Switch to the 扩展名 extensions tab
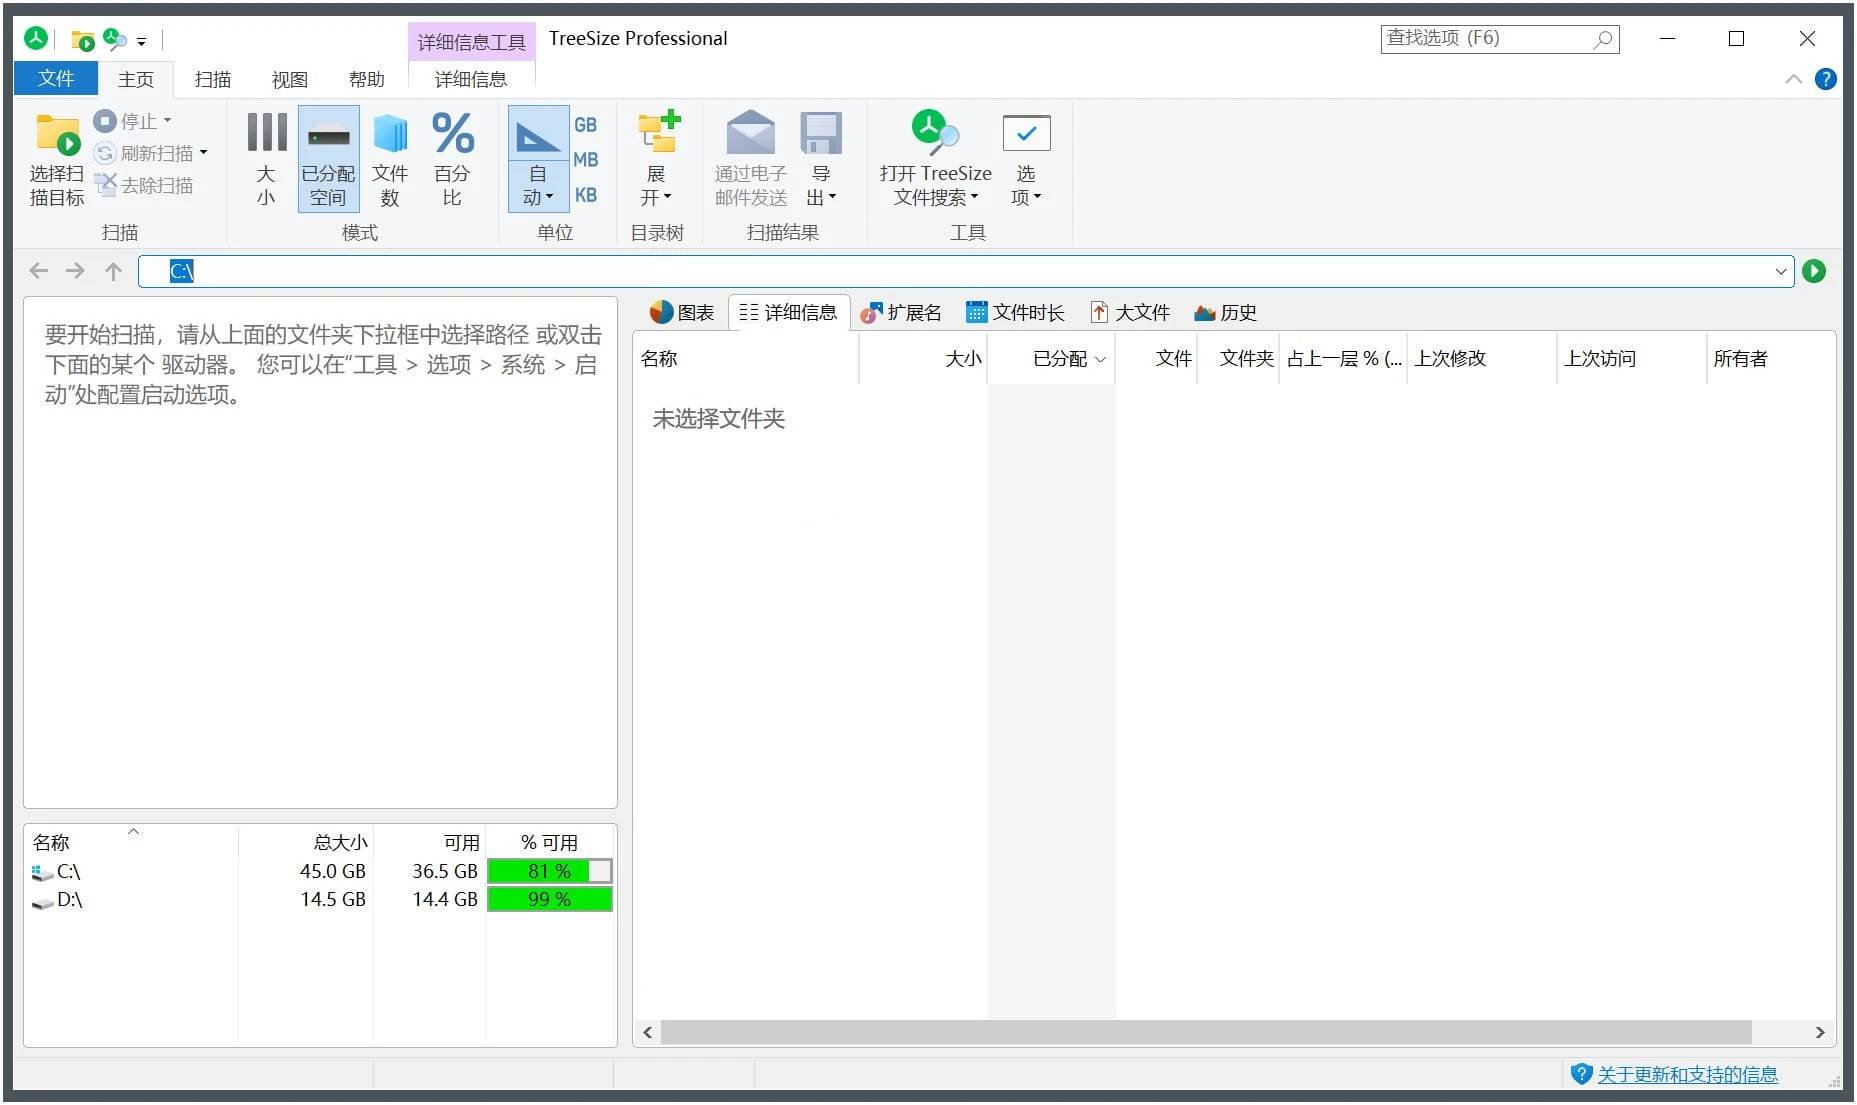This screenshot has height=1105, width=1857. pos(901,312)
